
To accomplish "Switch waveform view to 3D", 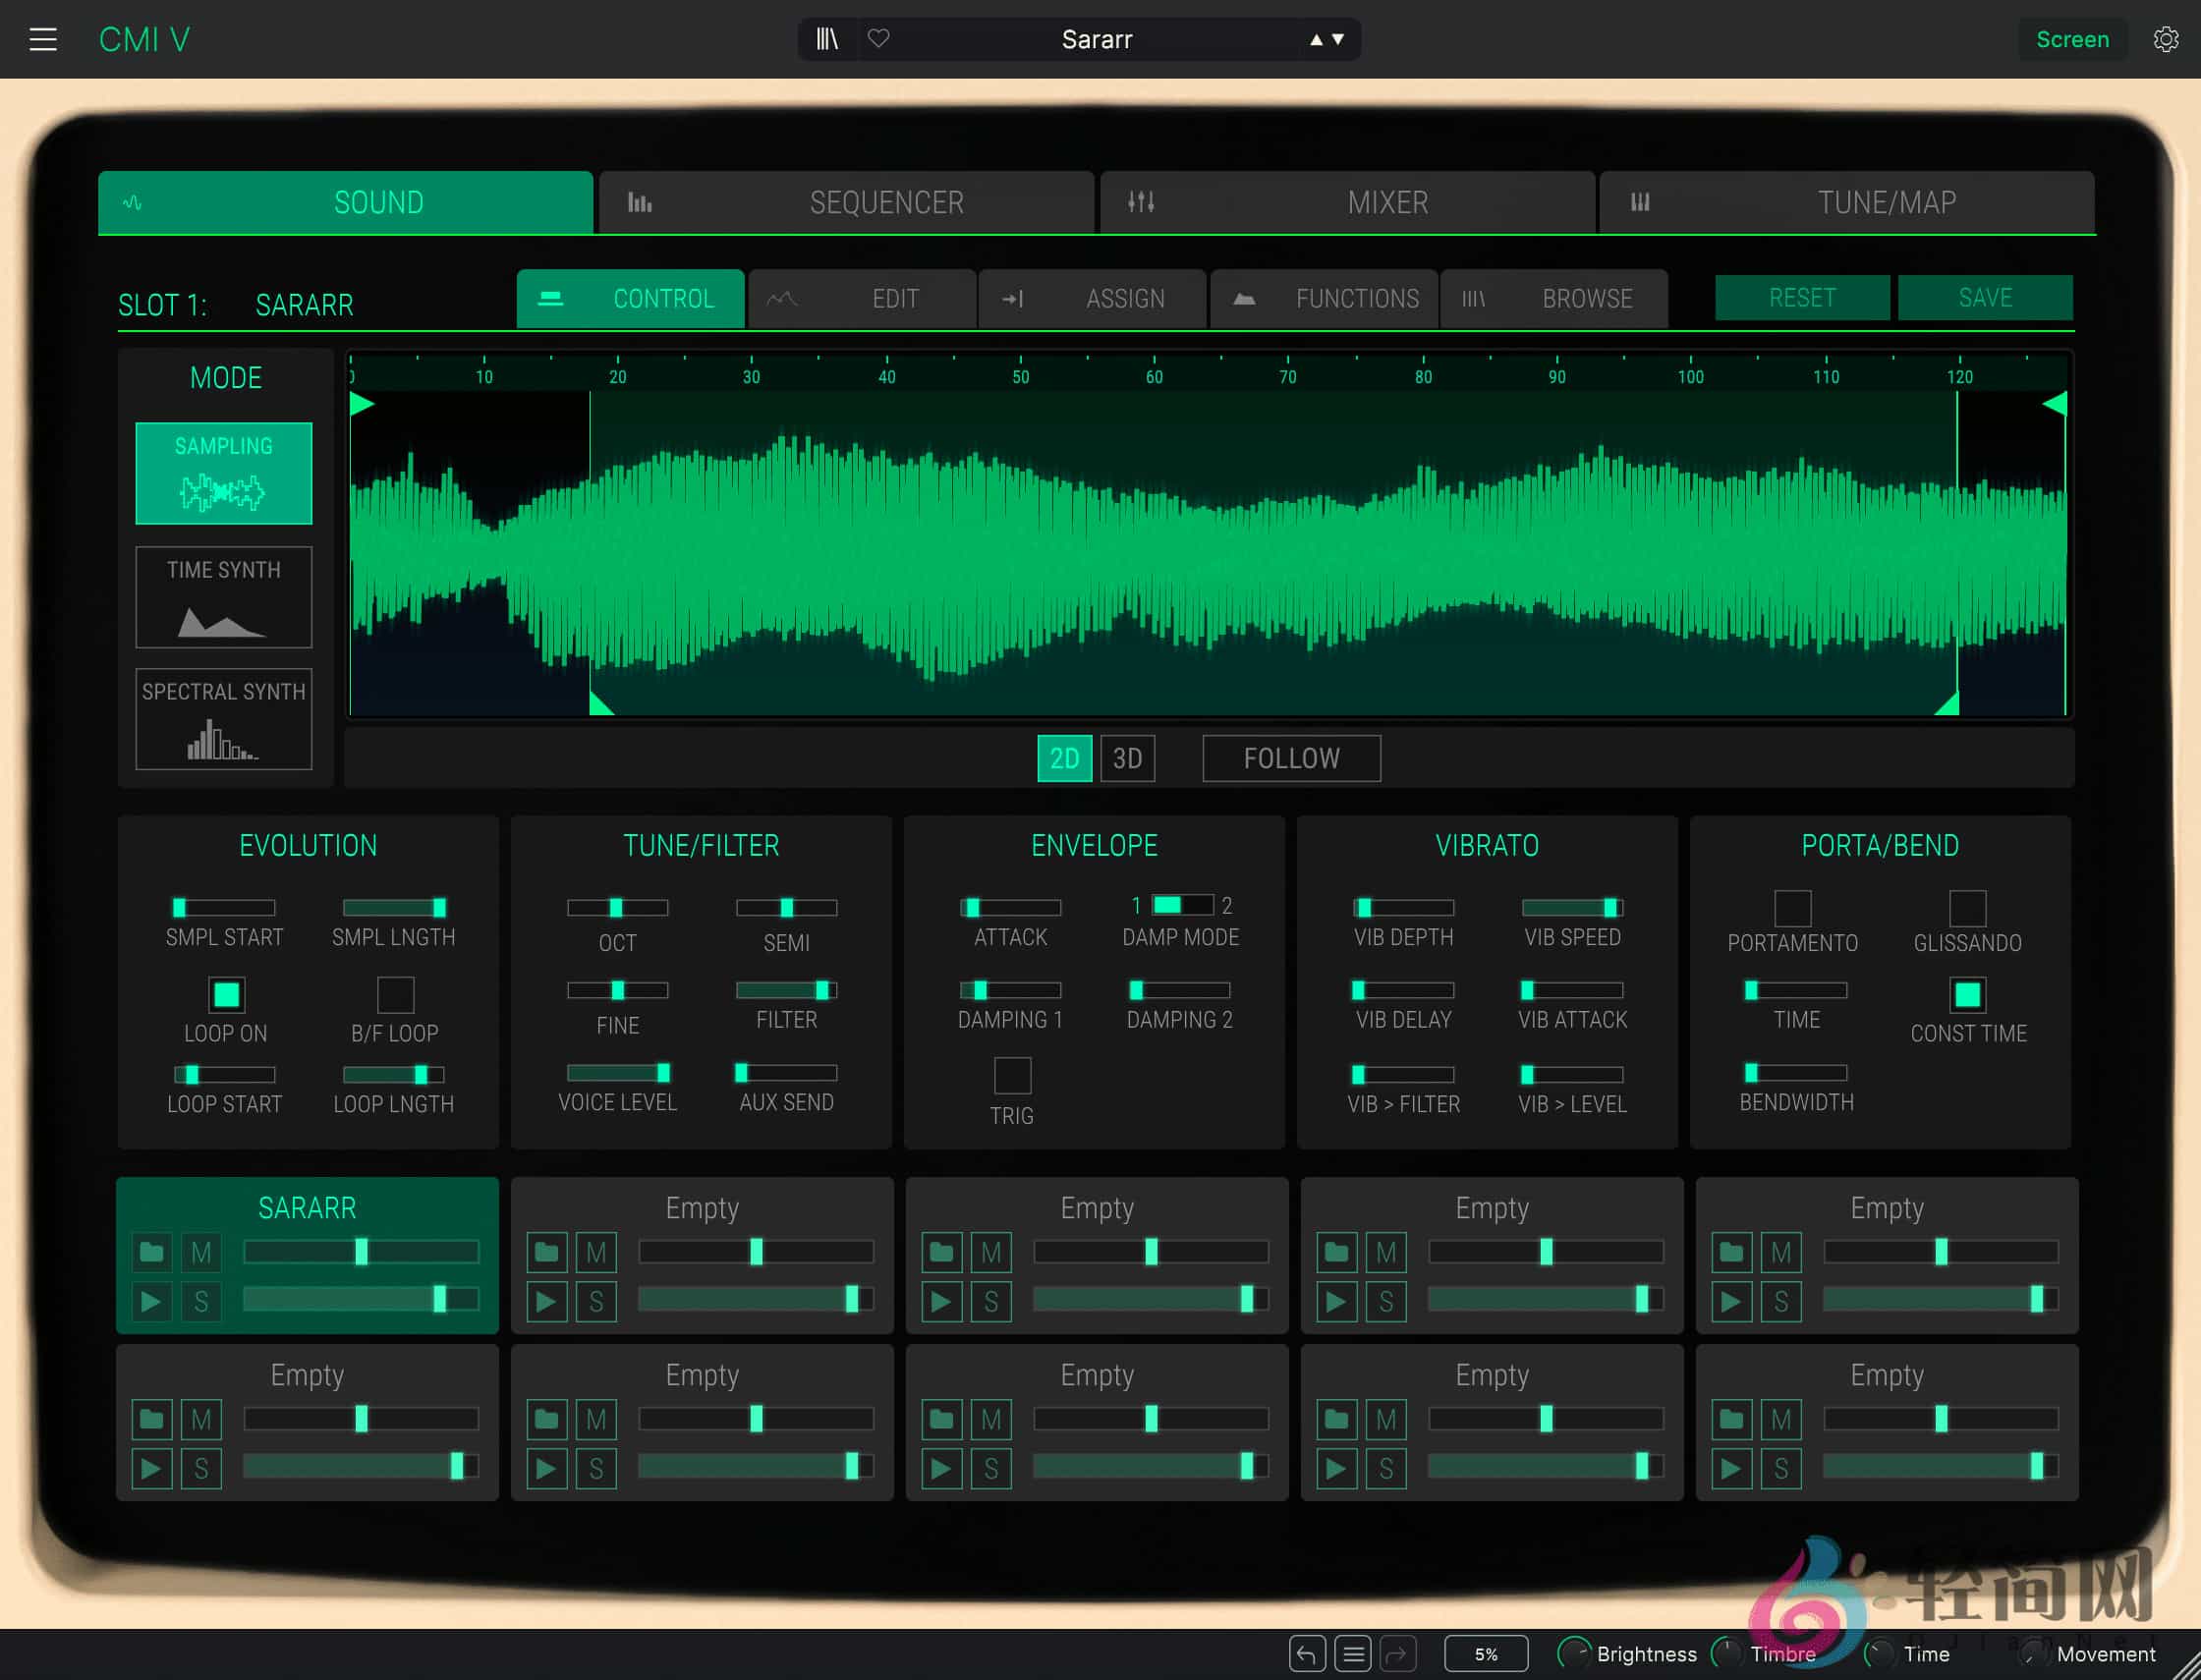I will tap(1128, 758).
